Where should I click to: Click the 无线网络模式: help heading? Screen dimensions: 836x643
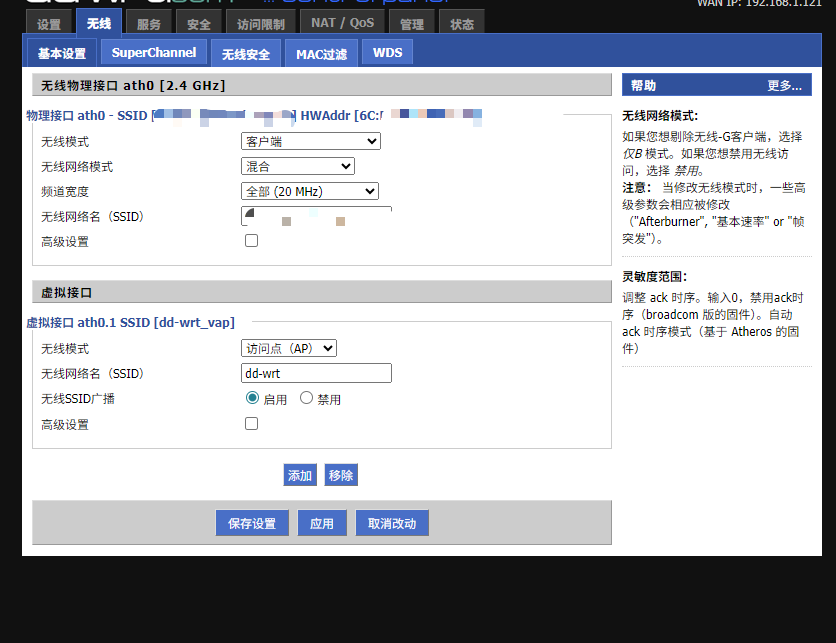point(660,116)
